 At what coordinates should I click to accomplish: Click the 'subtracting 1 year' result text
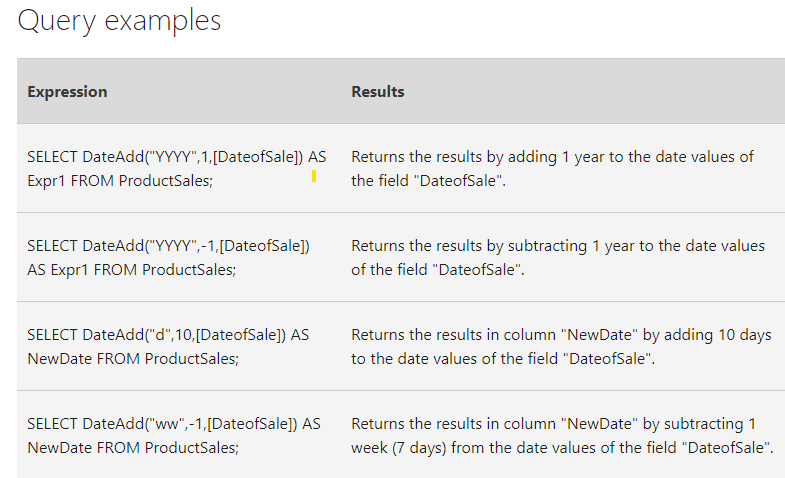558,258
